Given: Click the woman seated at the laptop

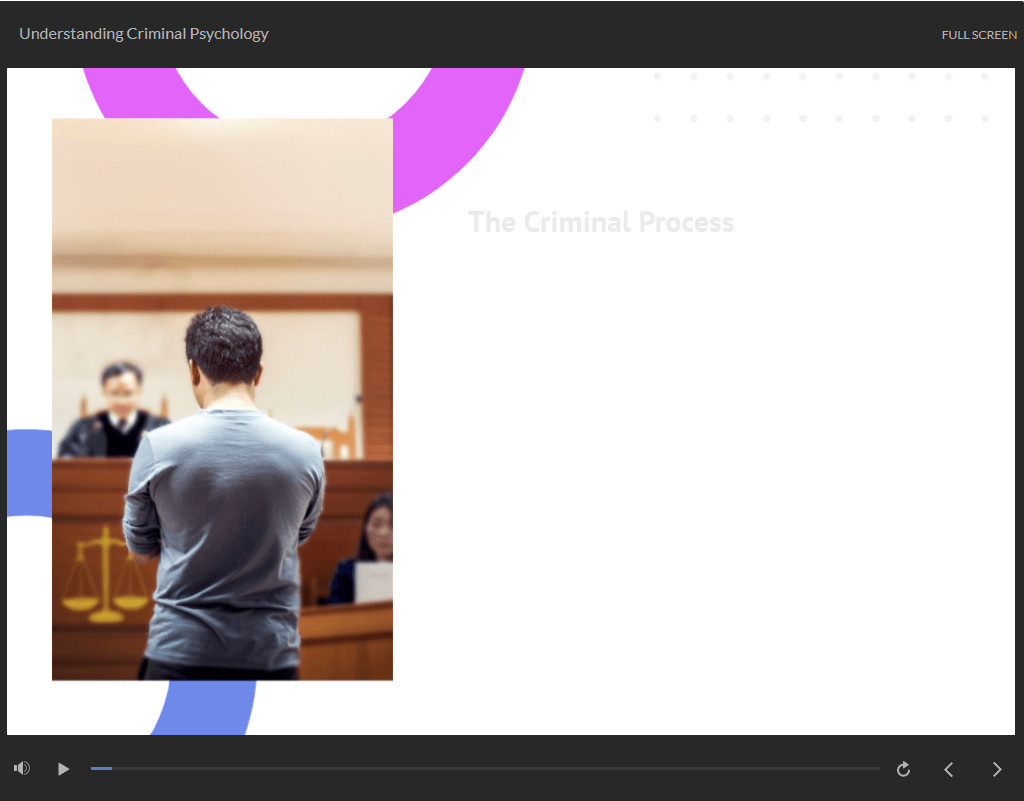Looking at the screenshot, I should [374, 545].
